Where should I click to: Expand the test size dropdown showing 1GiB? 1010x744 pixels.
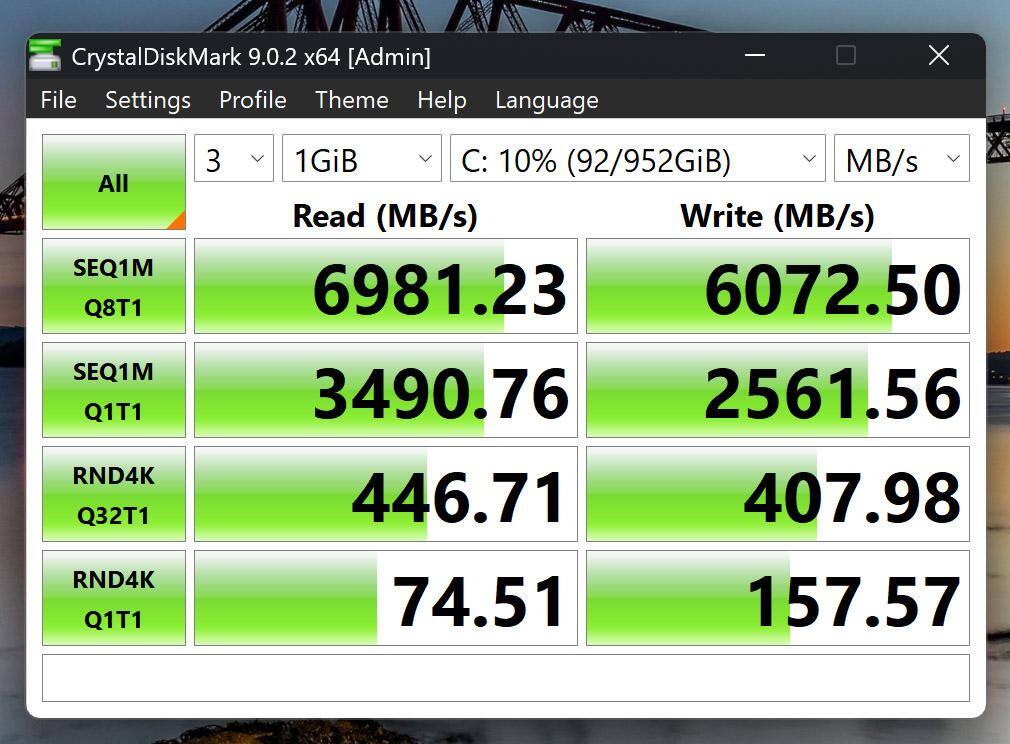[x=361, y=158]
